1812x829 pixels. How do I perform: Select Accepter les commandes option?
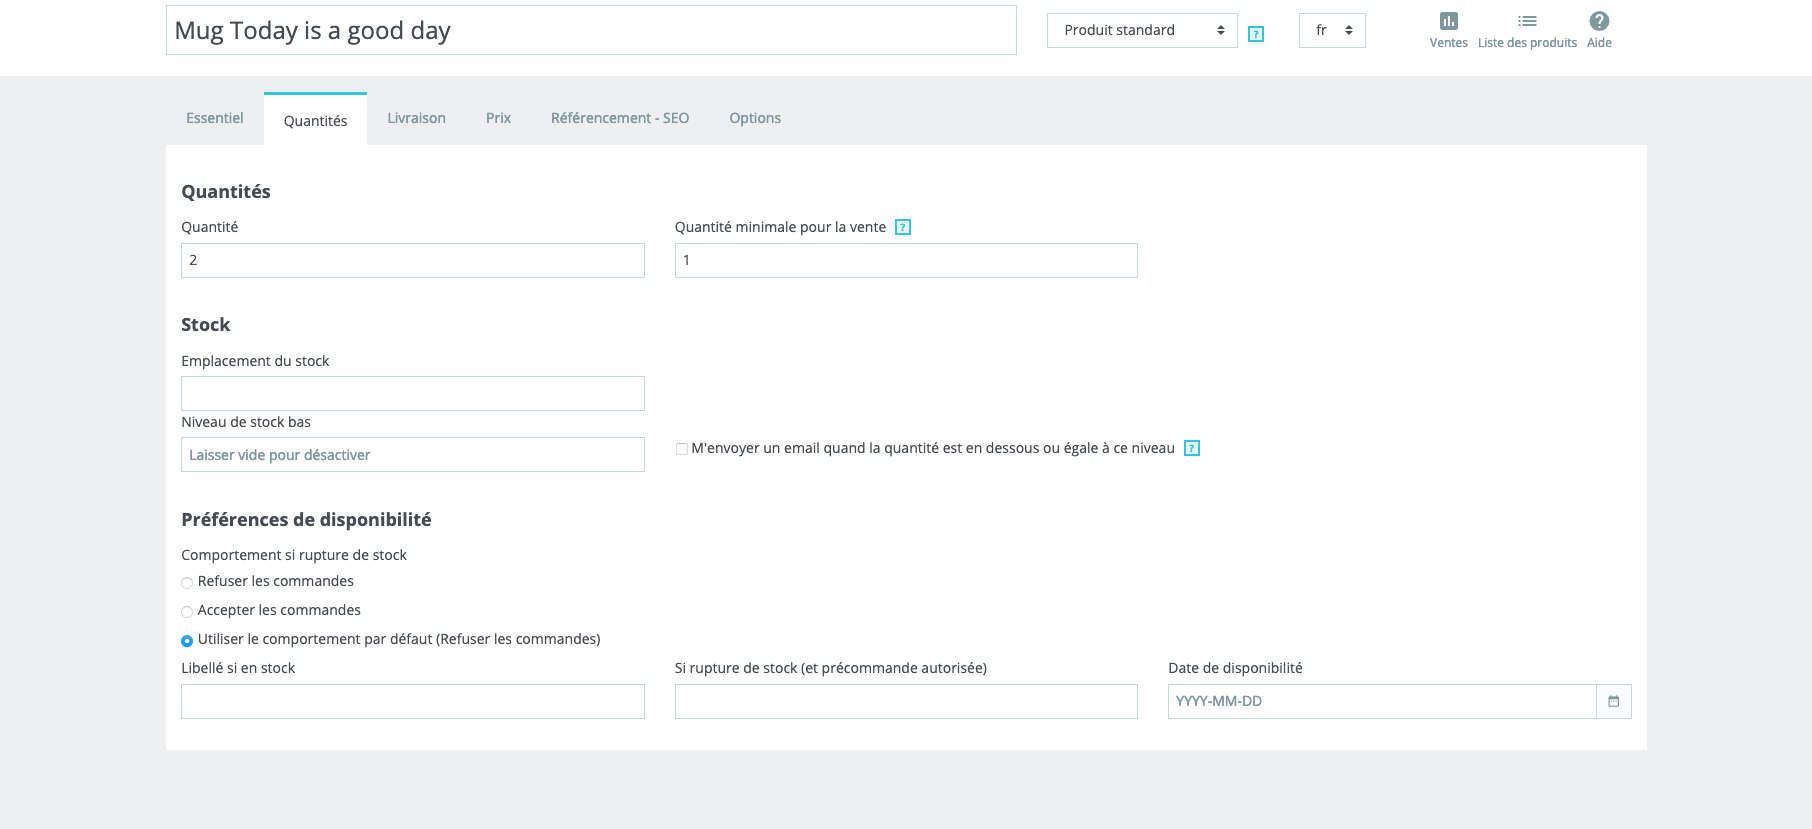pyautogui.click(x=187, y=612)
